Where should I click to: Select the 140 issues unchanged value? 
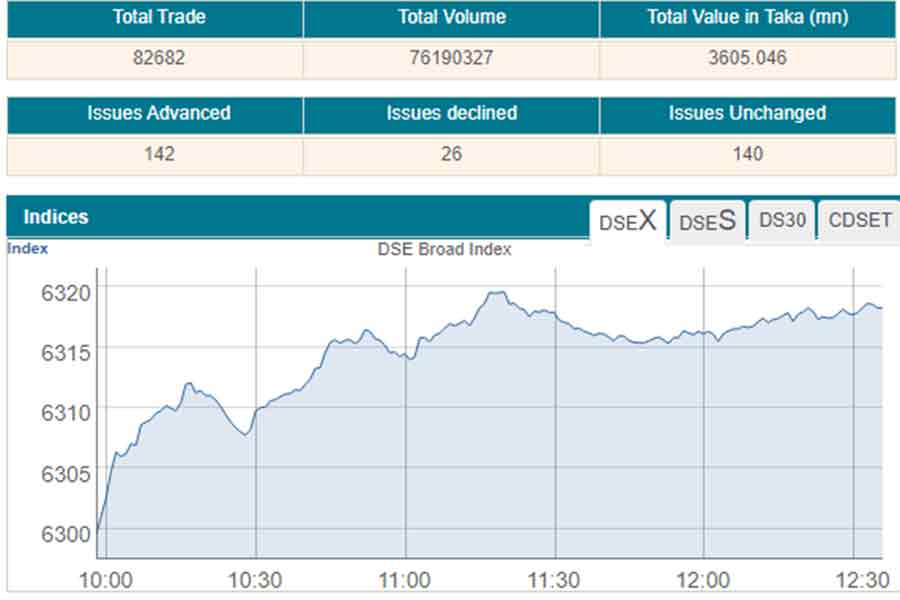click(746, 154)
